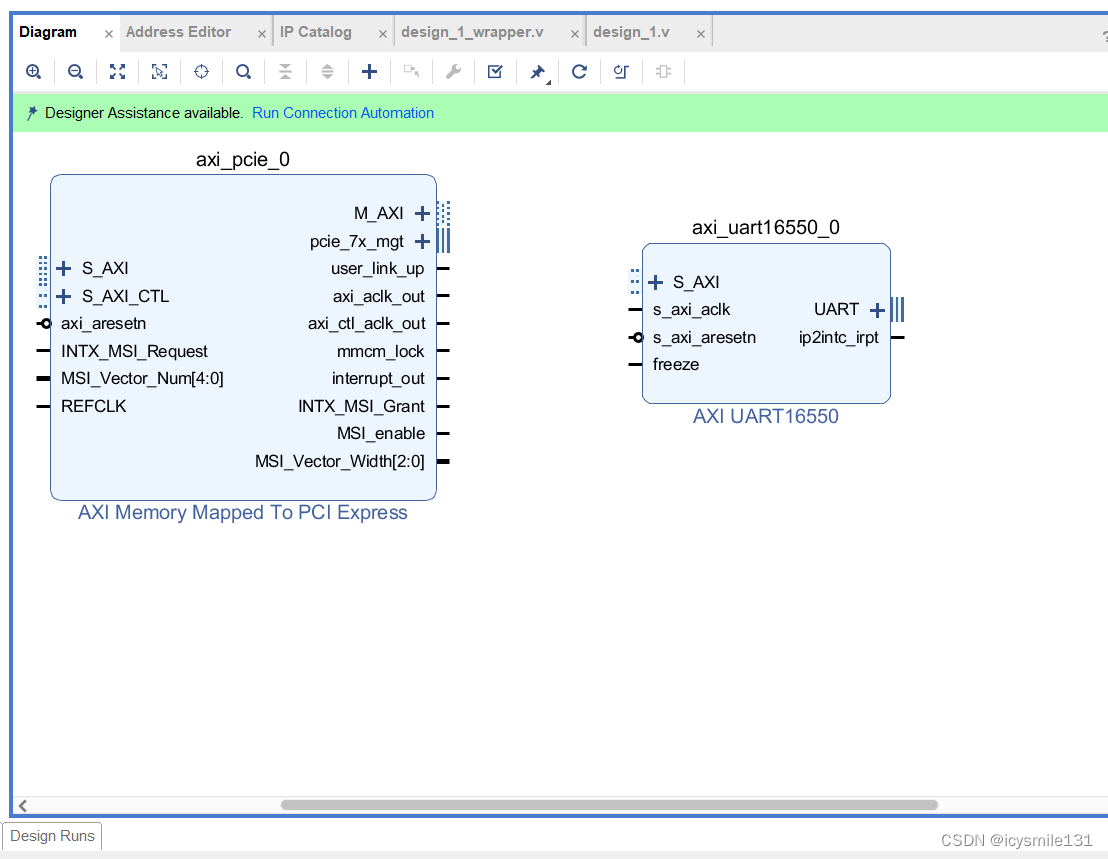Open the diagram Search tool
This screenshot has width=1108, height=859.
243,71
